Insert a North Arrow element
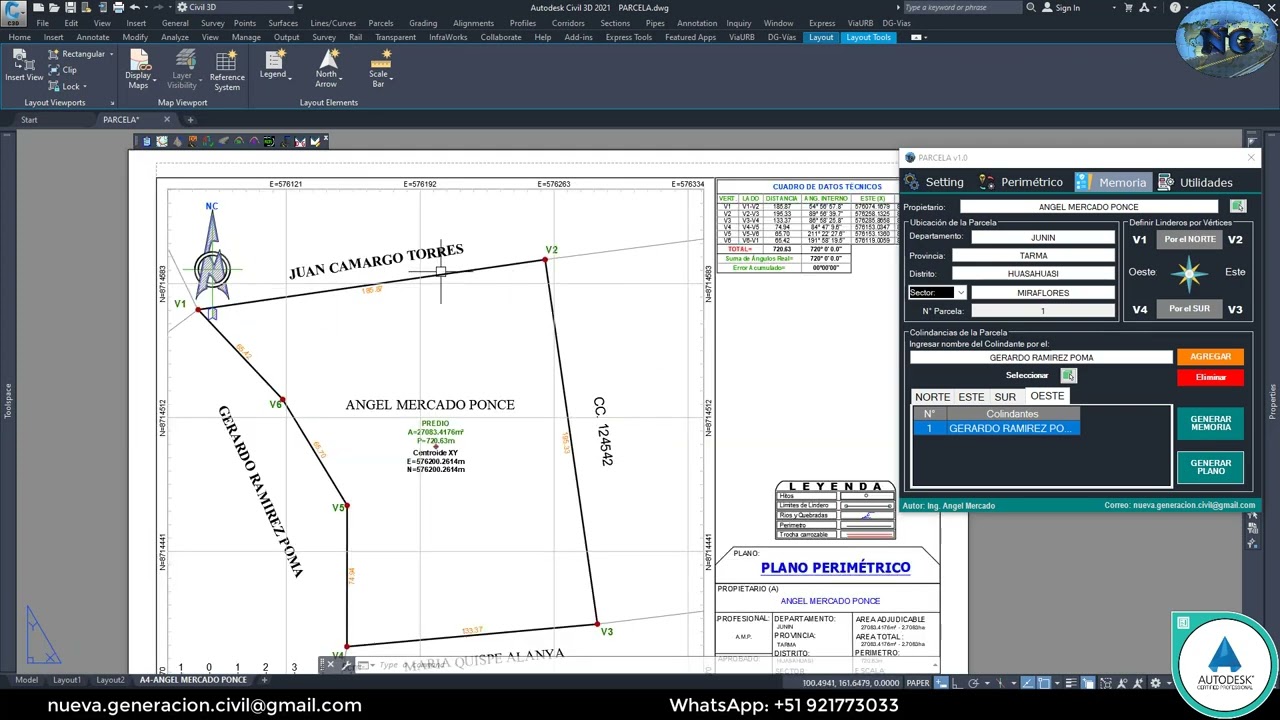 coord(327,68)
